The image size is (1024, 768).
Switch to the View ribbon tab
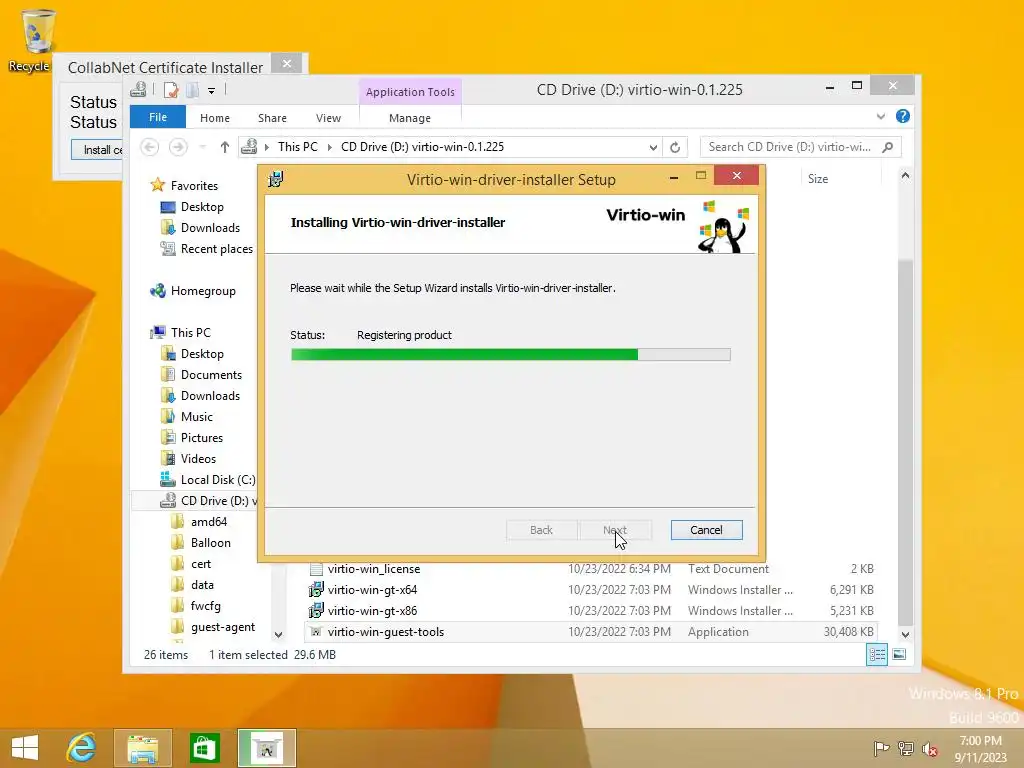[x=328, y=118]
